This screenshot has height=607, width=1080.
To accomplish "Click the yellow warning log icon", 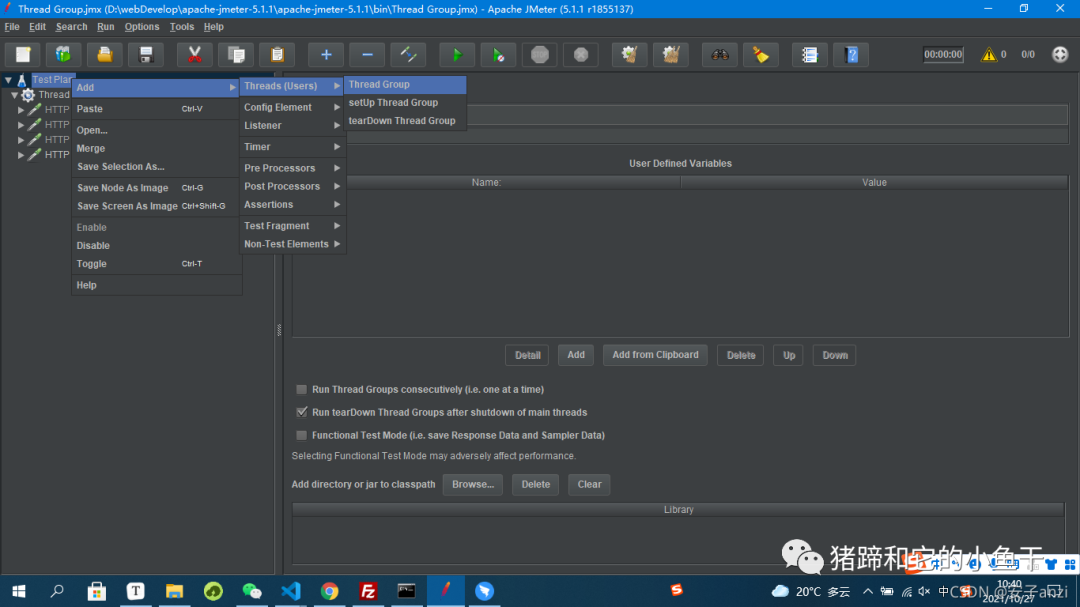I will pyautogui.click(x=989, y=54).
